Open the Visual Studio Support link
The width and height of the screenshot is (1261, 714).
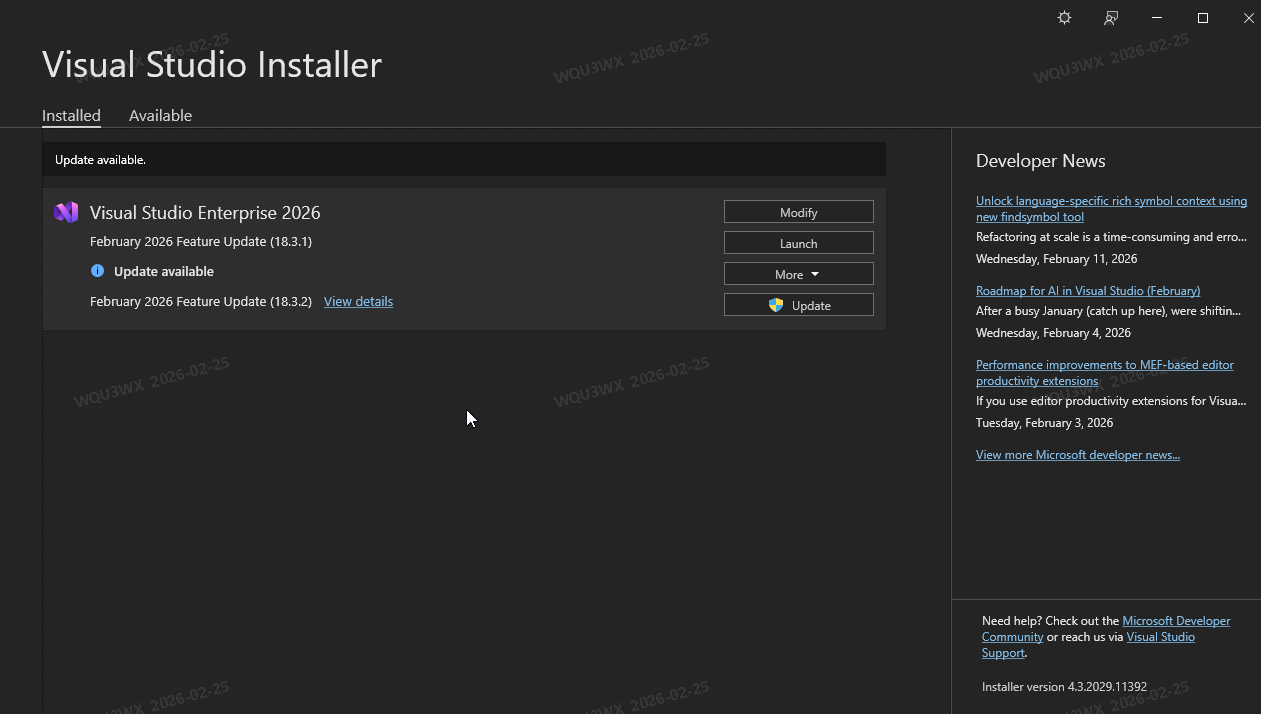point(1160,637)
